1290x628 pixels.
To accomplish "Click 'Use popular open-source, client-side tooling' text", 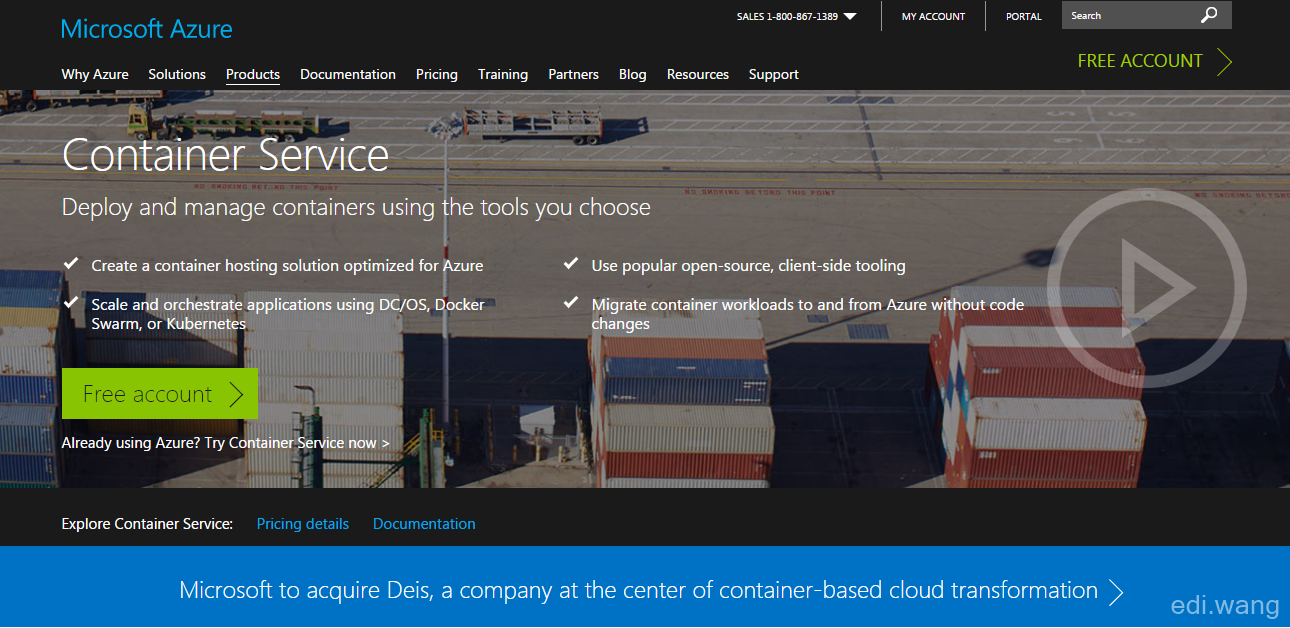I will tap(748, 266).
